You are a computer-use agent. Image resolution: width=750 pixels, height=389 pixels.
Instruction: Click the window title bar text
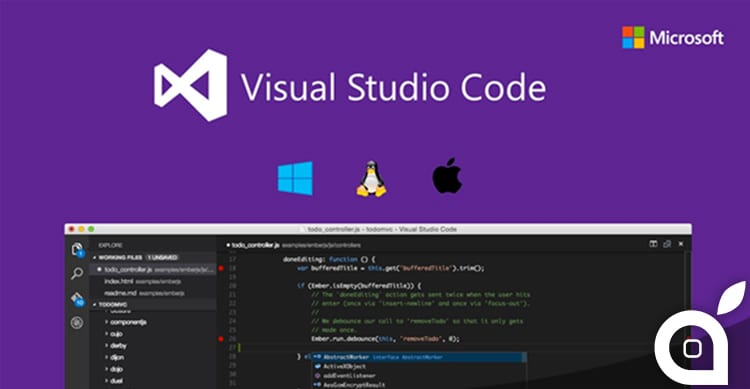pos(382,229)
